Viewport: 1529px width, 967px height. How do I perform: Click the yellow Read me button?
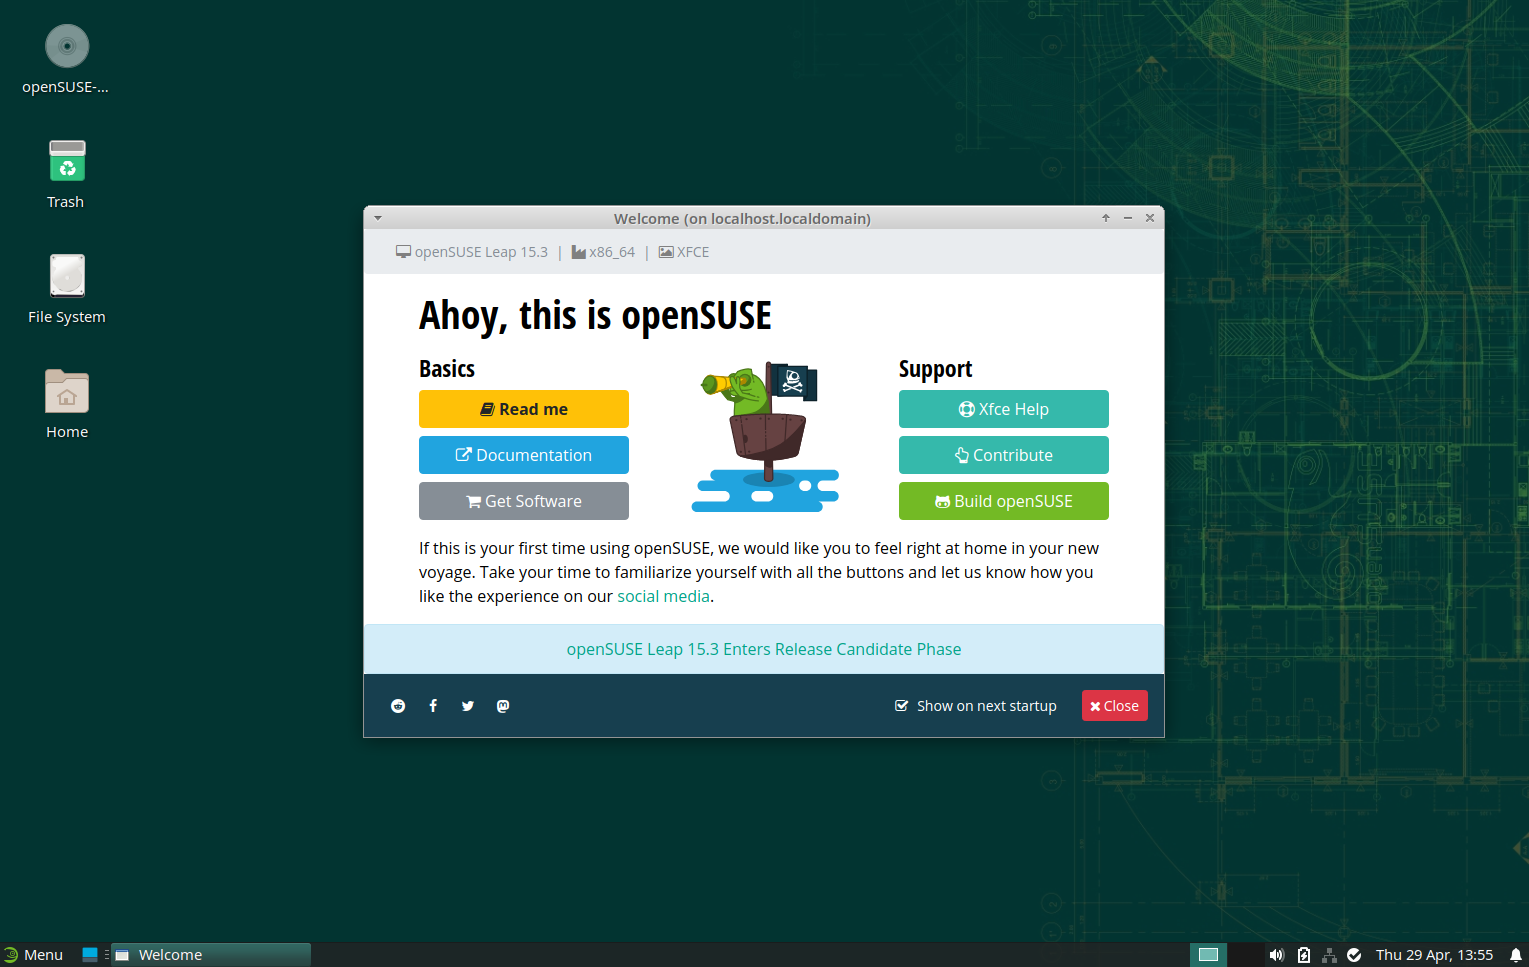point(523,409)
